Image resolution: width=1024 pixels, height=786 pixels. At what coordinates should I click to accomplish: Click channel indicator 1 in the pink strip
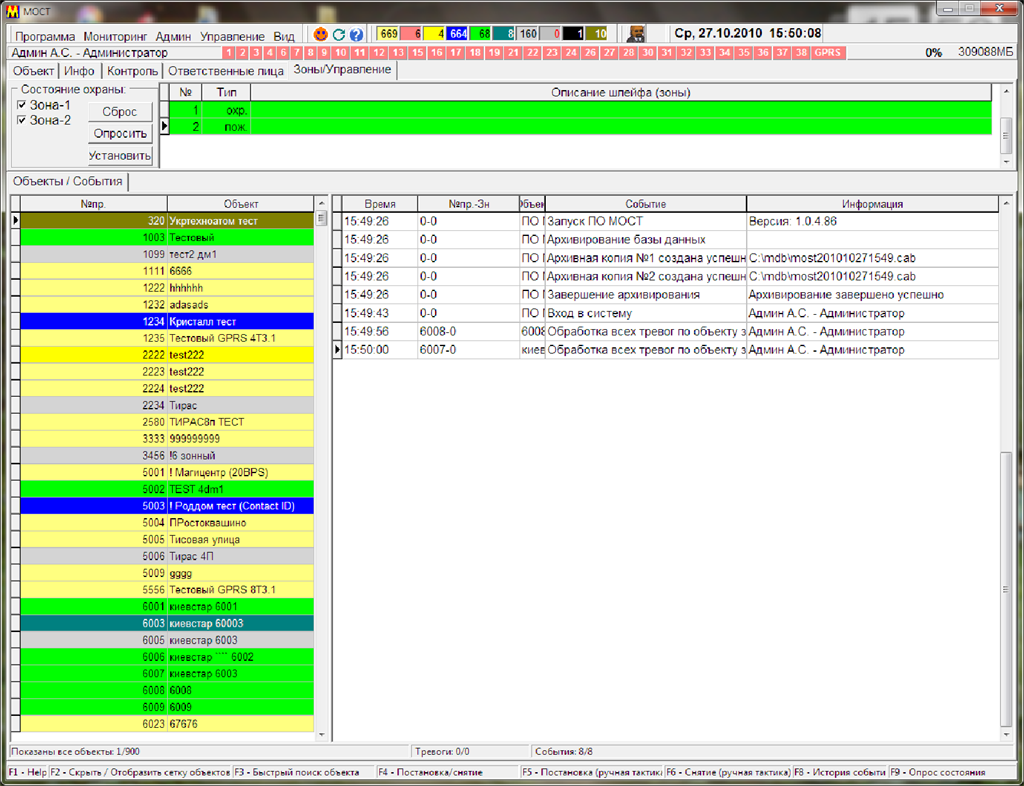pyautogui.click(x=229, y=53)
